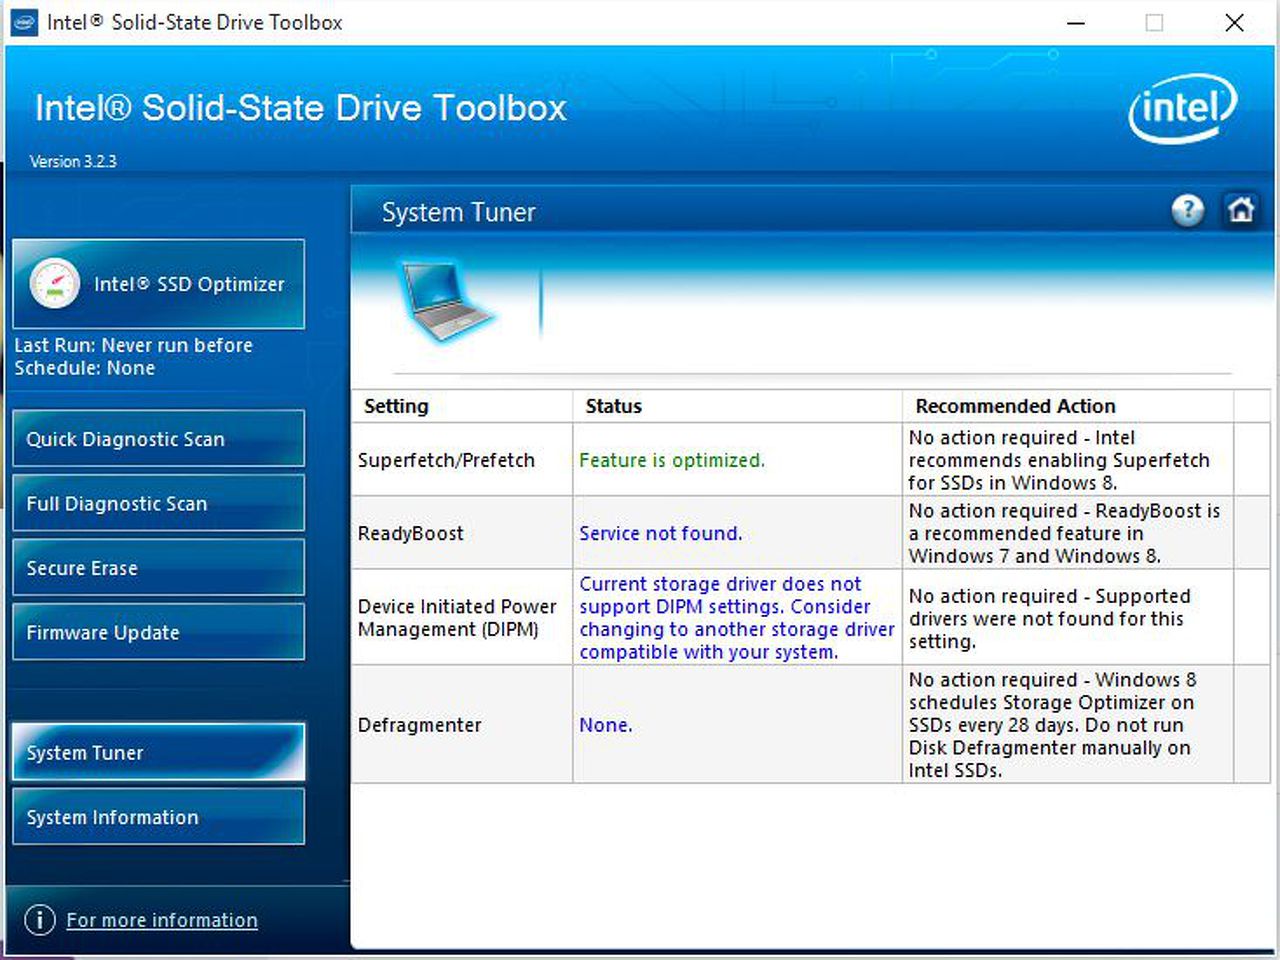Start a Quick Diagnostic Scan
This screenshot has height=960, width=1280.
coord(158,439)
